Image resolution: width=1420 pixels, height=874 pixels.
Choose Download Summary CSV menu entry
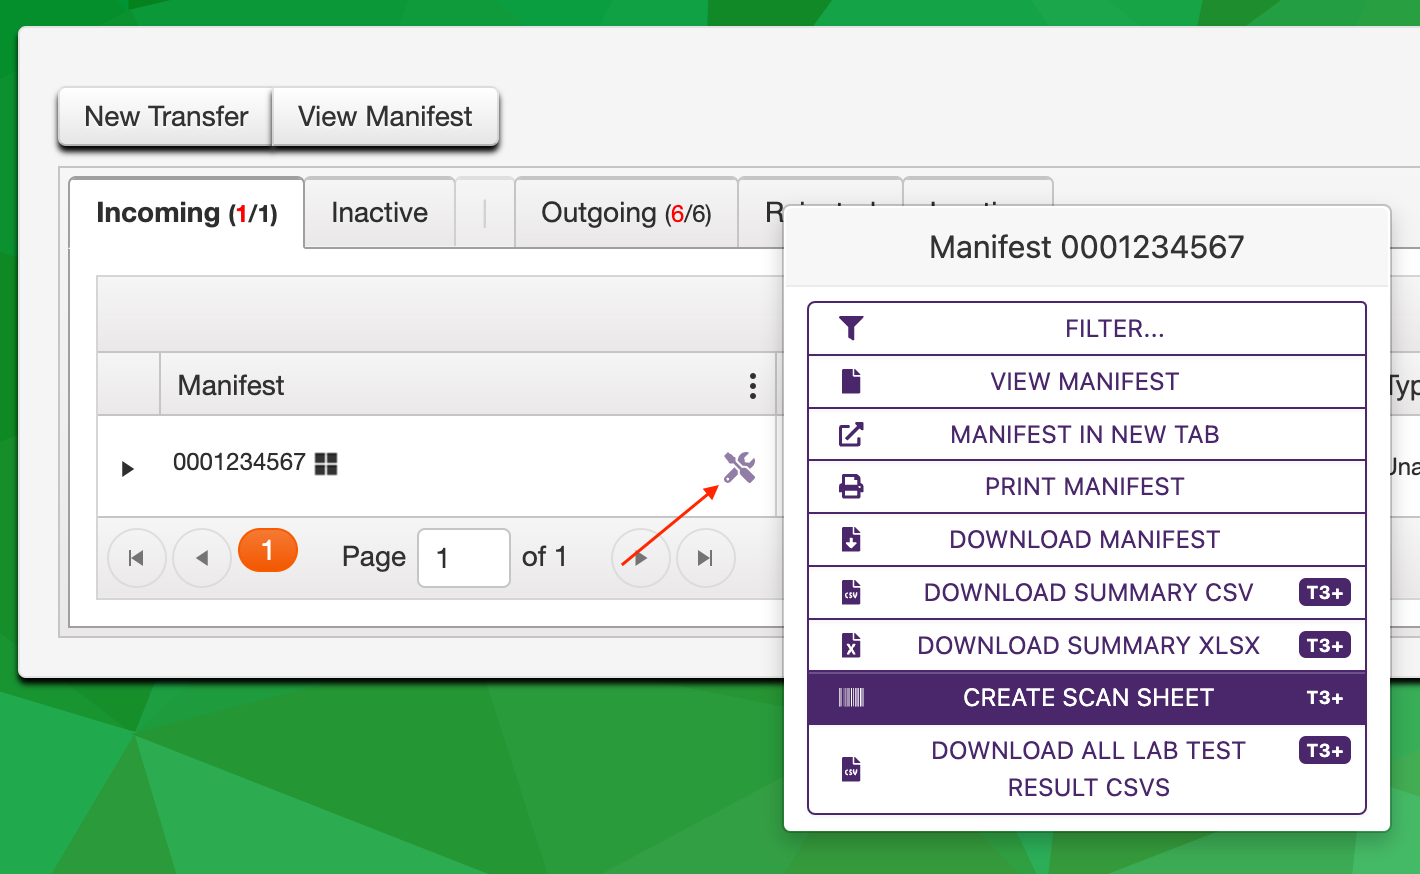1087,593
